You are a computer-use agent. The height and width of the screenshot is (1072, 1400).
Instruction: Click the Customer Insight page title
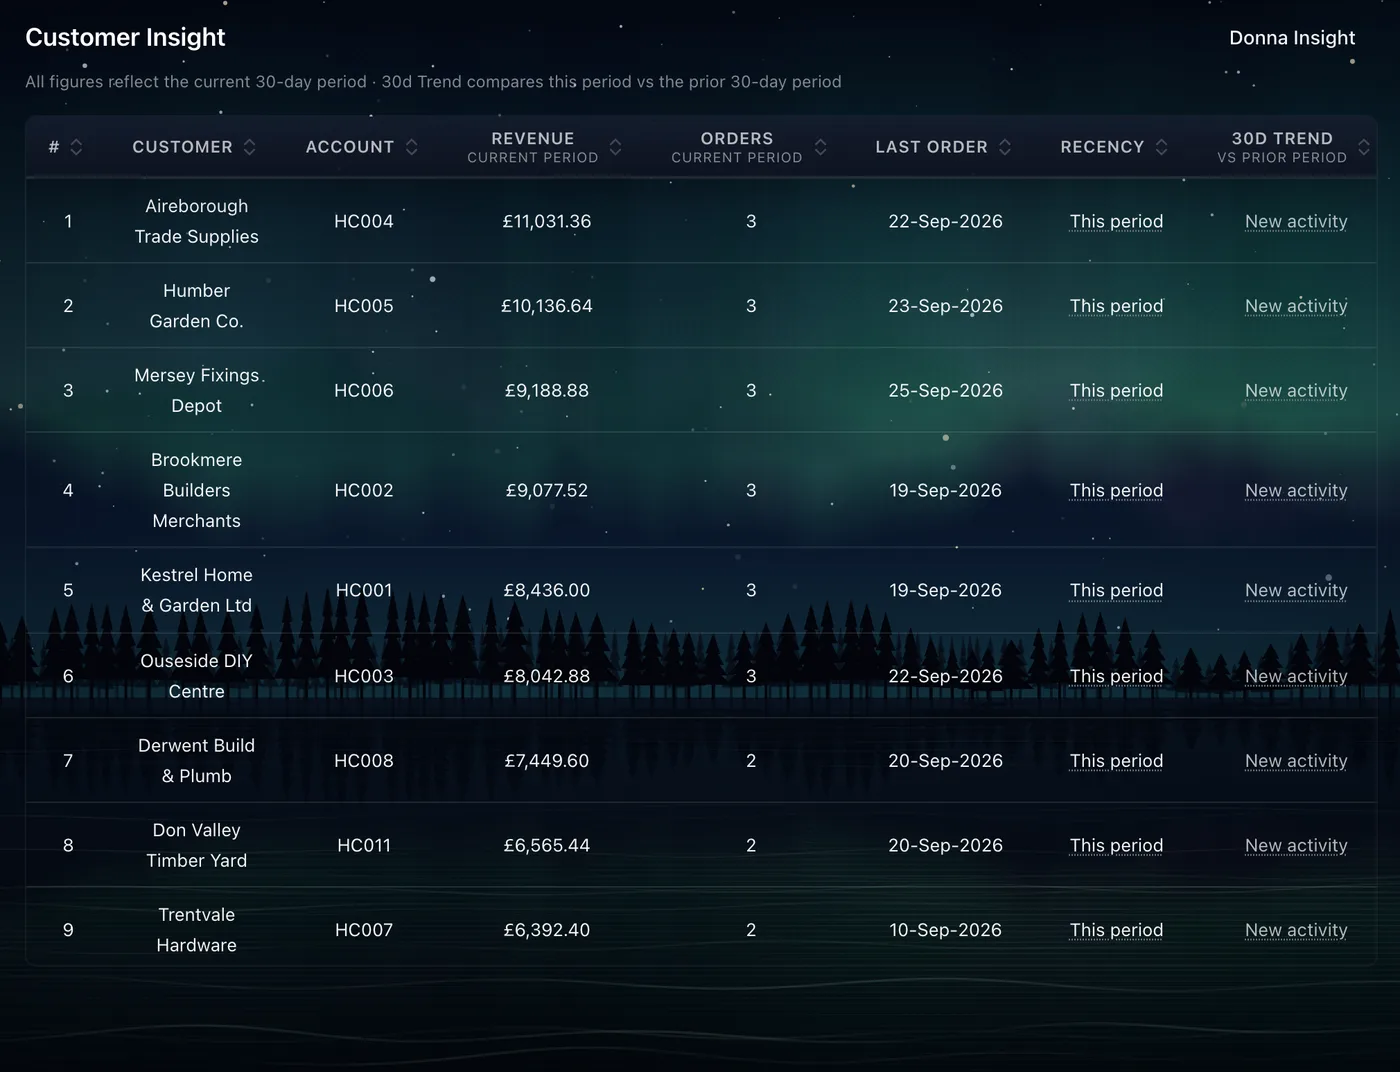point(125,37)
